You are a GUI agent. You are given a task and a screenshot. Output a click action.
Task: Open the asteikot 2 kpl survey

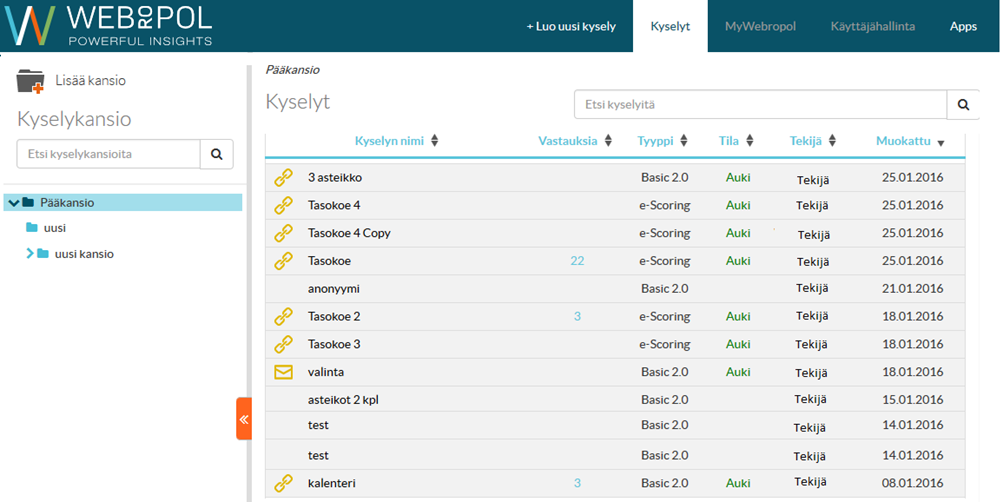coord(345,400)
